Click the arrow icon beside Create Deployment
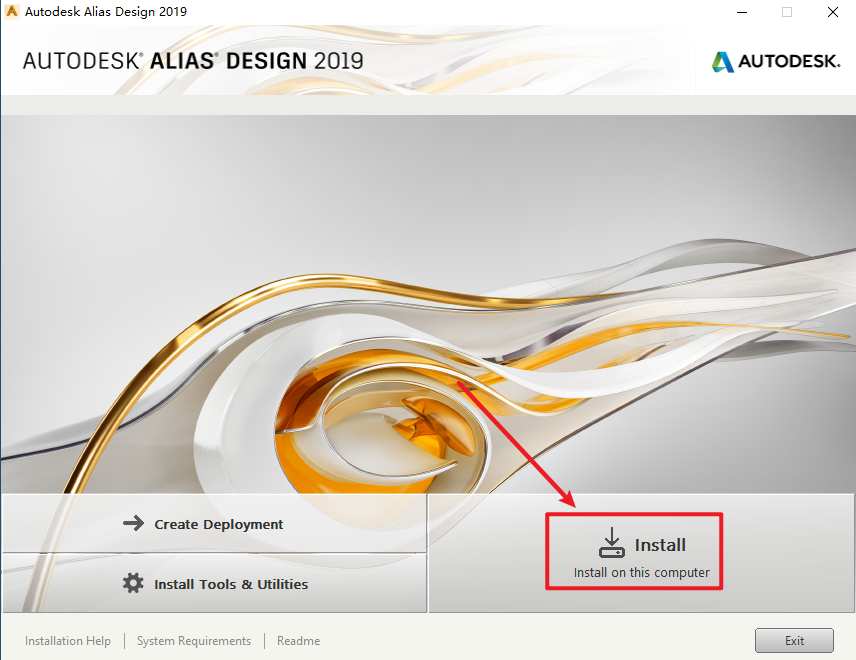The width and height of the screenshot is (856, 660). point(133,524)
